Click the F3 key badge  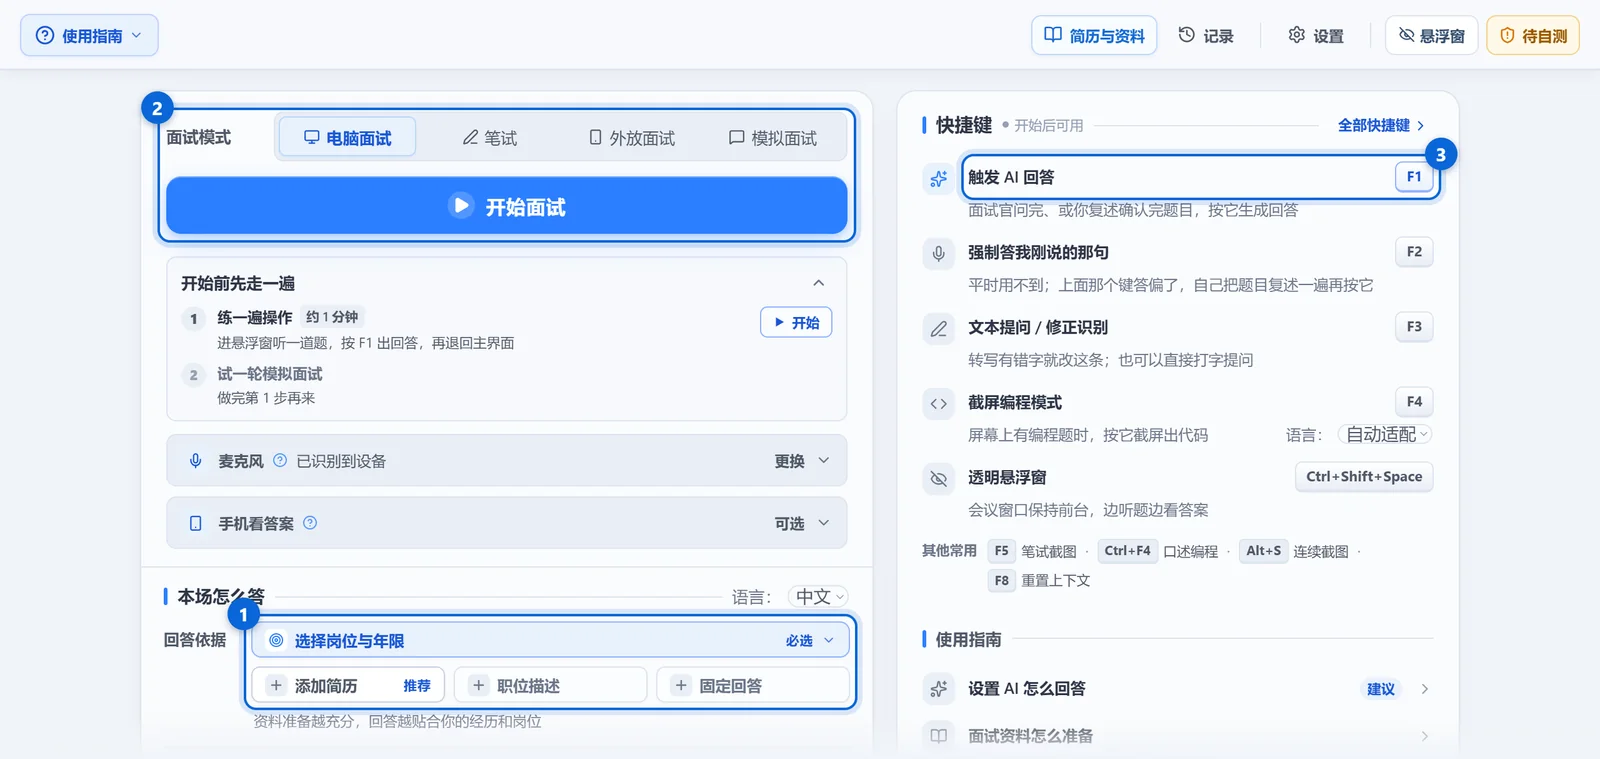pyautogui.click(x=1414, y=327)
